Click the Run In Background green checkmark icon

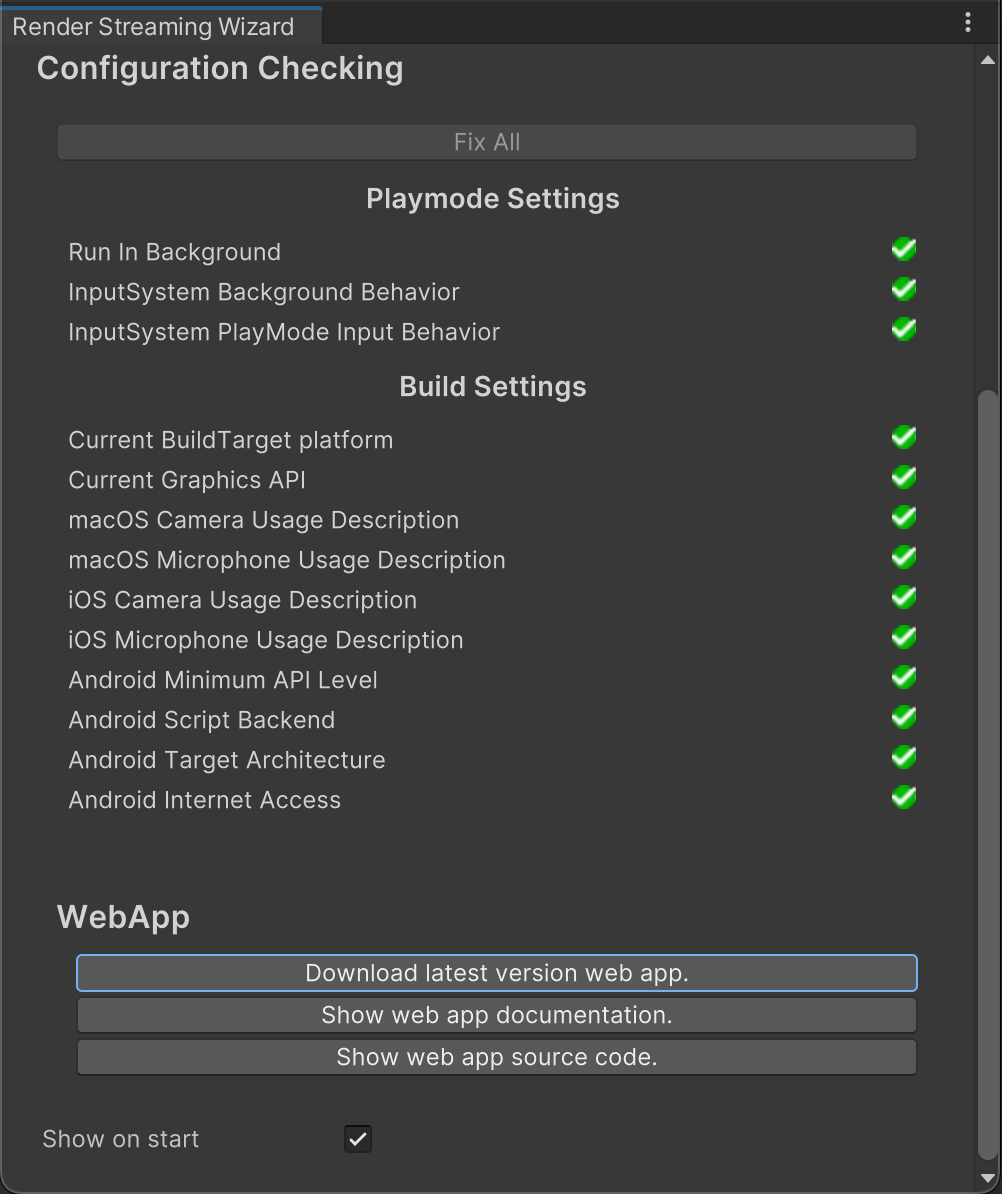tap(904, 250)
